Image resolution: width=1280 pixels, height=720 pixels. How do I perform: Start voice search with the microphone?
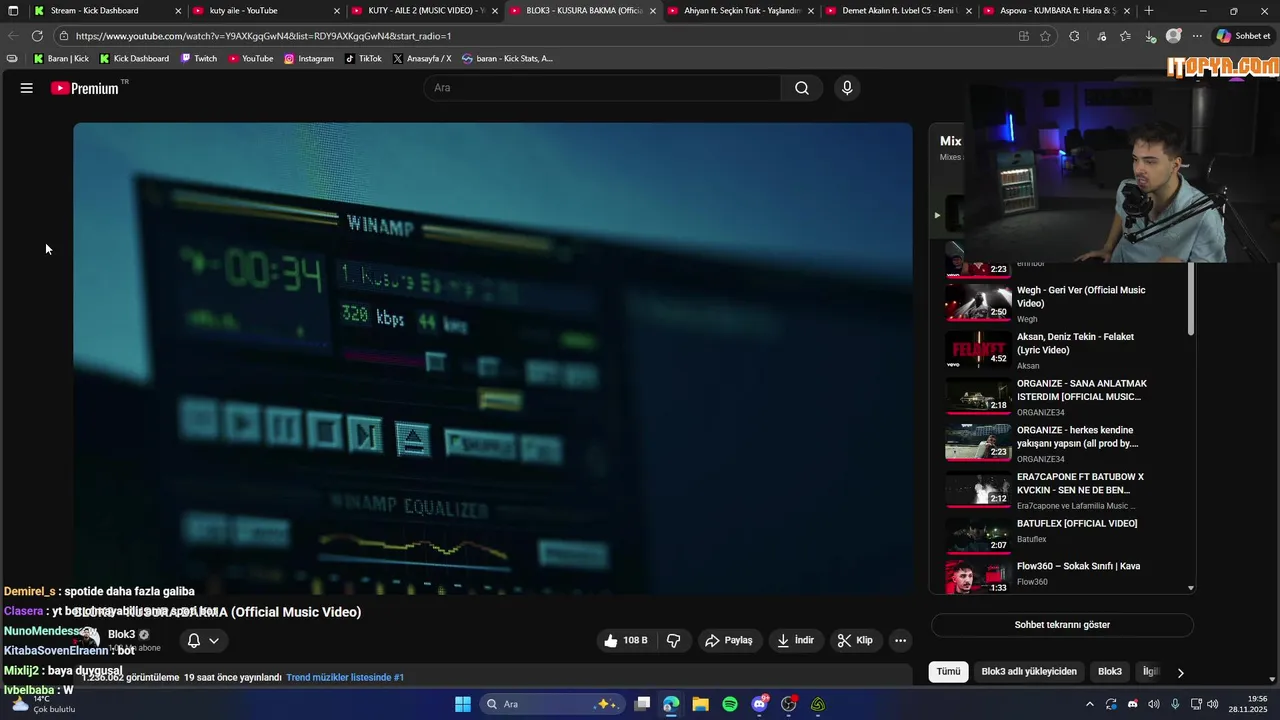click(847, 88)
